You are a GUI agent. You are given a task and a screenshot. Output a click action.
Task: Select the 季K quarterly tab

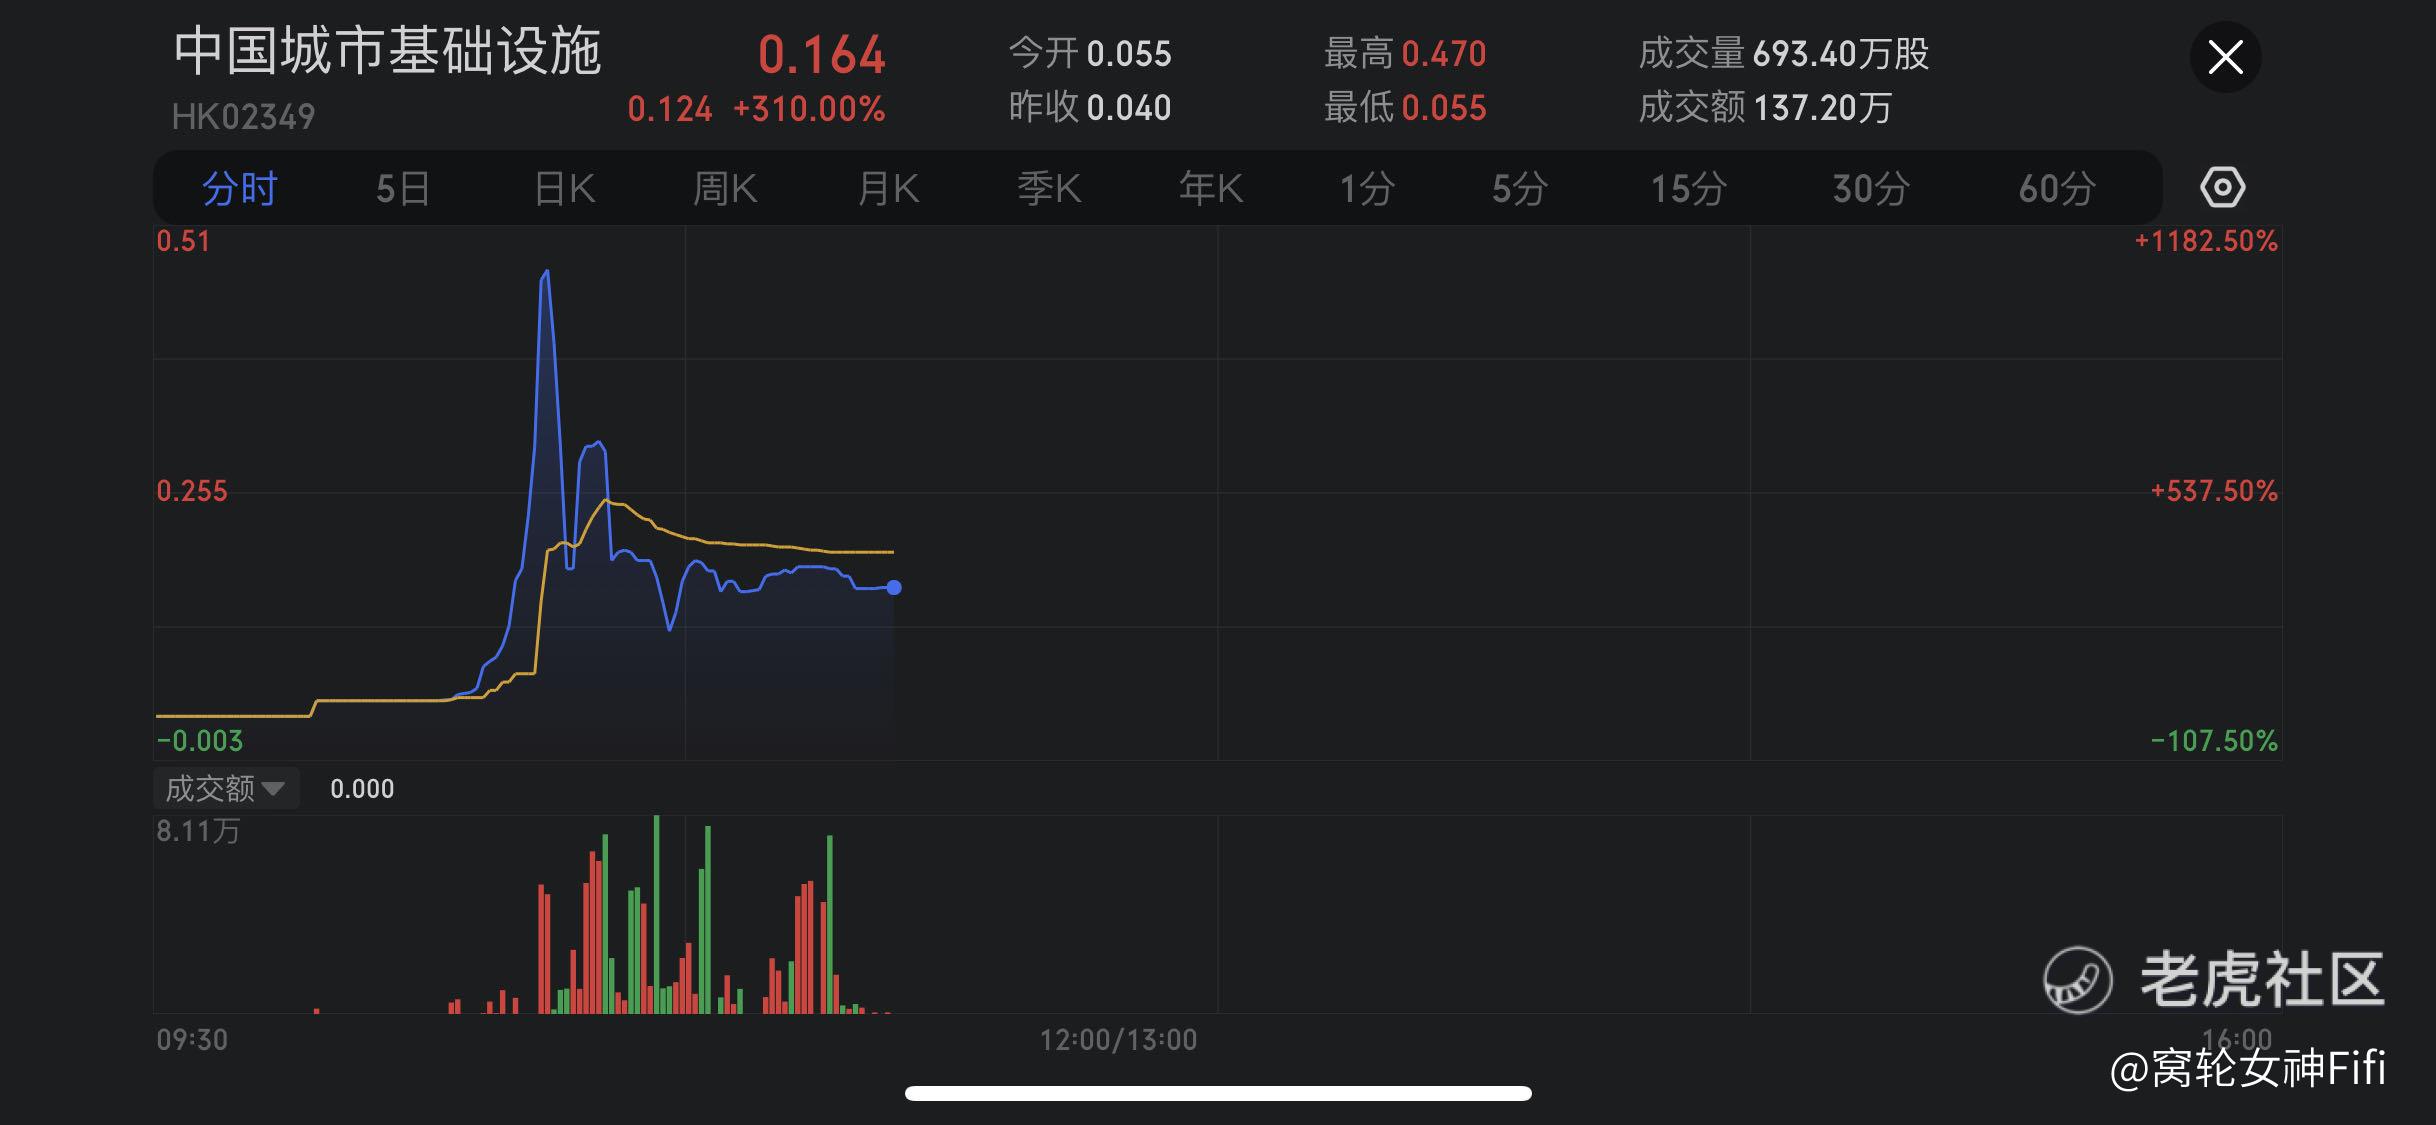(x=1049, y=188)
